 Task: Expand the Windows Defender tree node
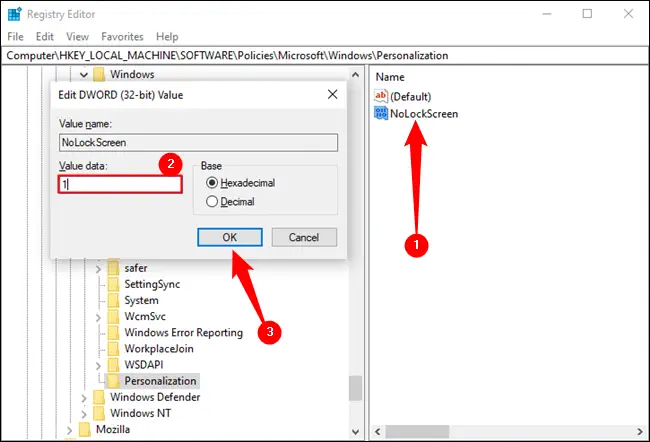[84, 398]
